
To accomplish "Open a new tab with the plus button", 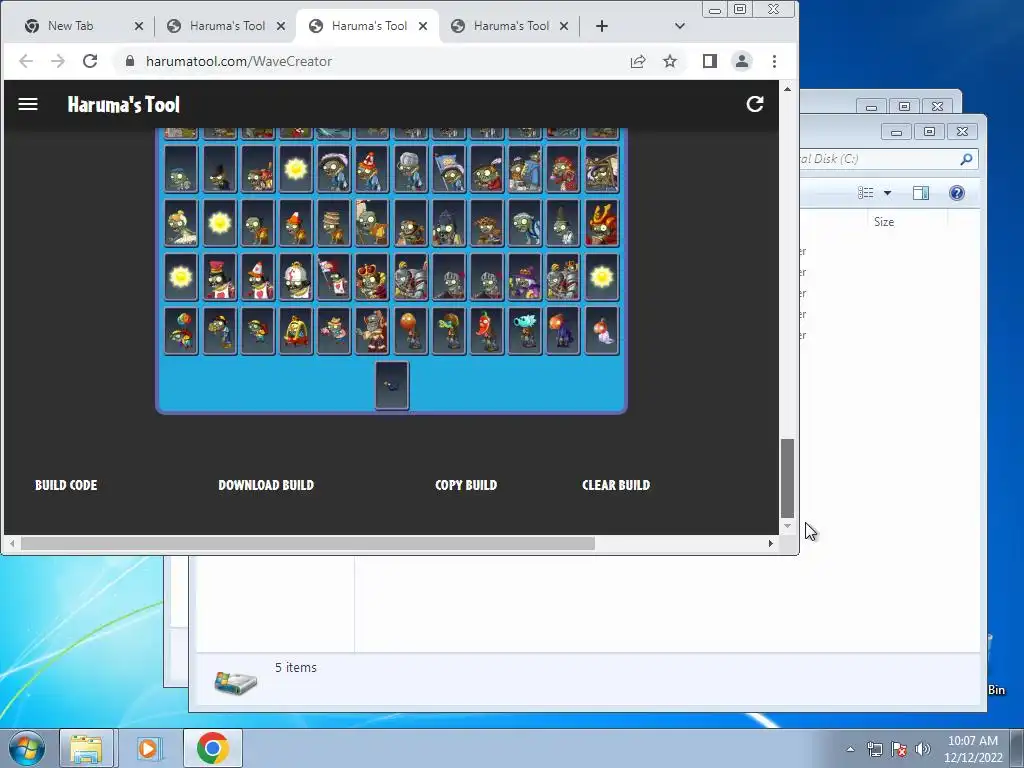I will [x=601, y=26].
